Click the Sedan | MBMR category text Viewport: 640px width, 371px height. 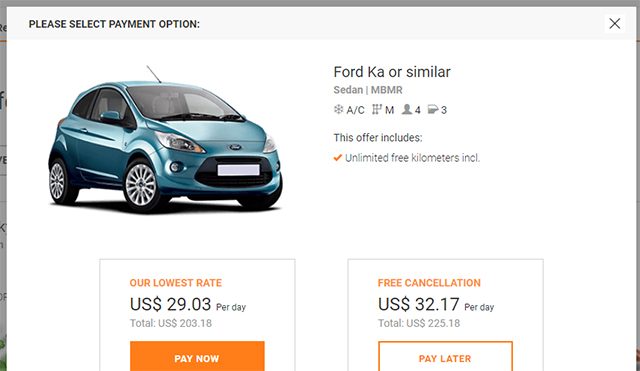(368, 90)
